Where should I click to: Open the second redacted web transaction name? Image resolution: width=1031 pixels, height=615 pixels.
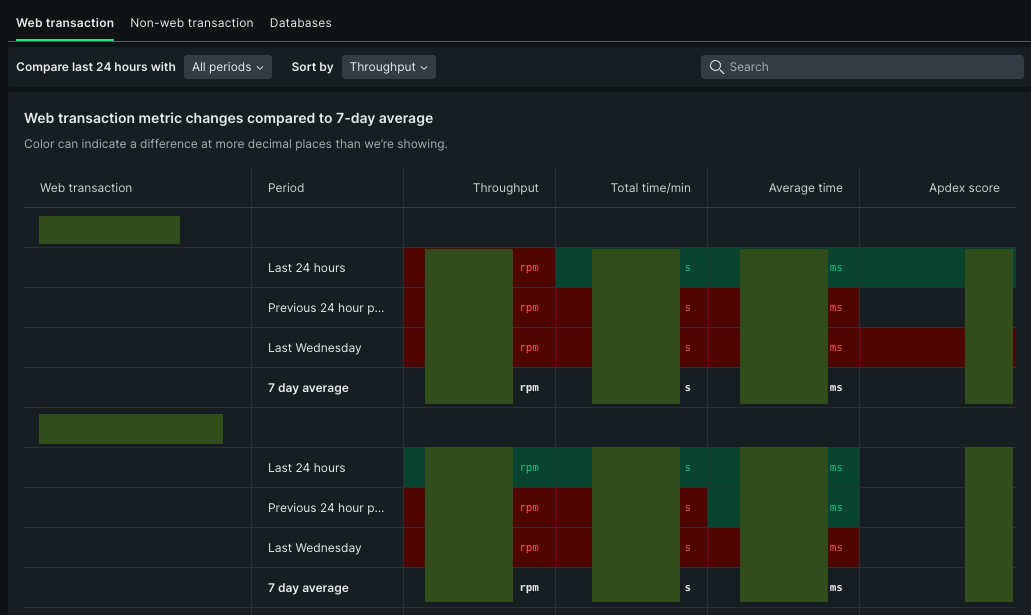click(130, 430)
